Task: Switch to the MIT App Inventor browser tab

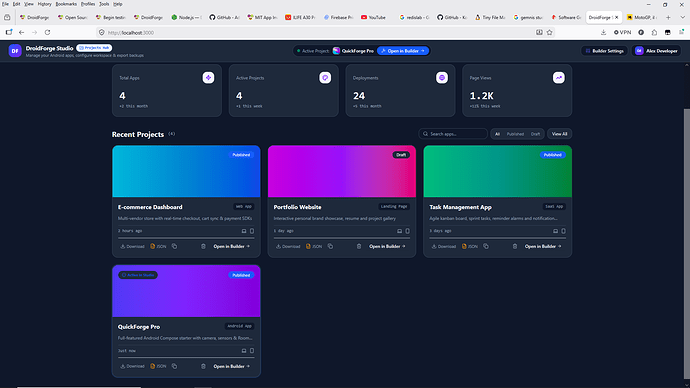Action: 262,18
